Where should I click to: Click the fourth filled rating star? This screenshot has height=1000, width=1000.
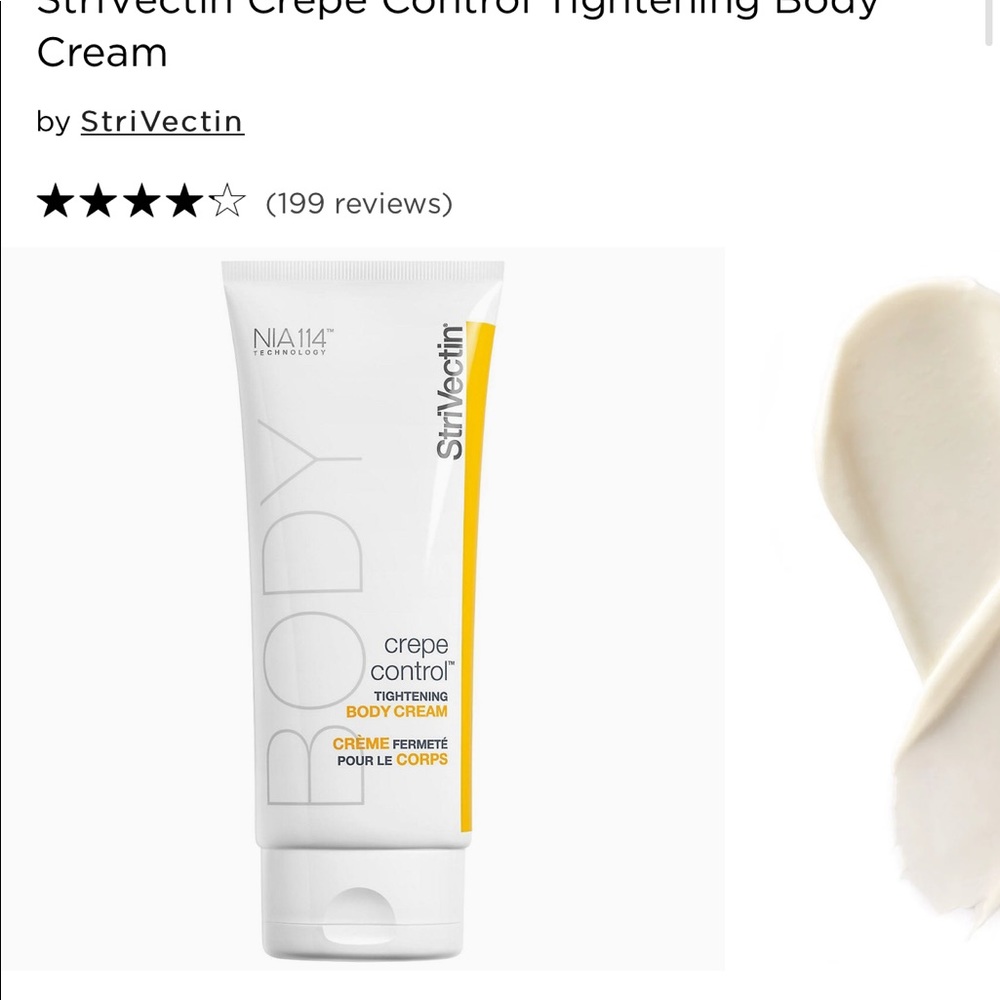(185, 201)
